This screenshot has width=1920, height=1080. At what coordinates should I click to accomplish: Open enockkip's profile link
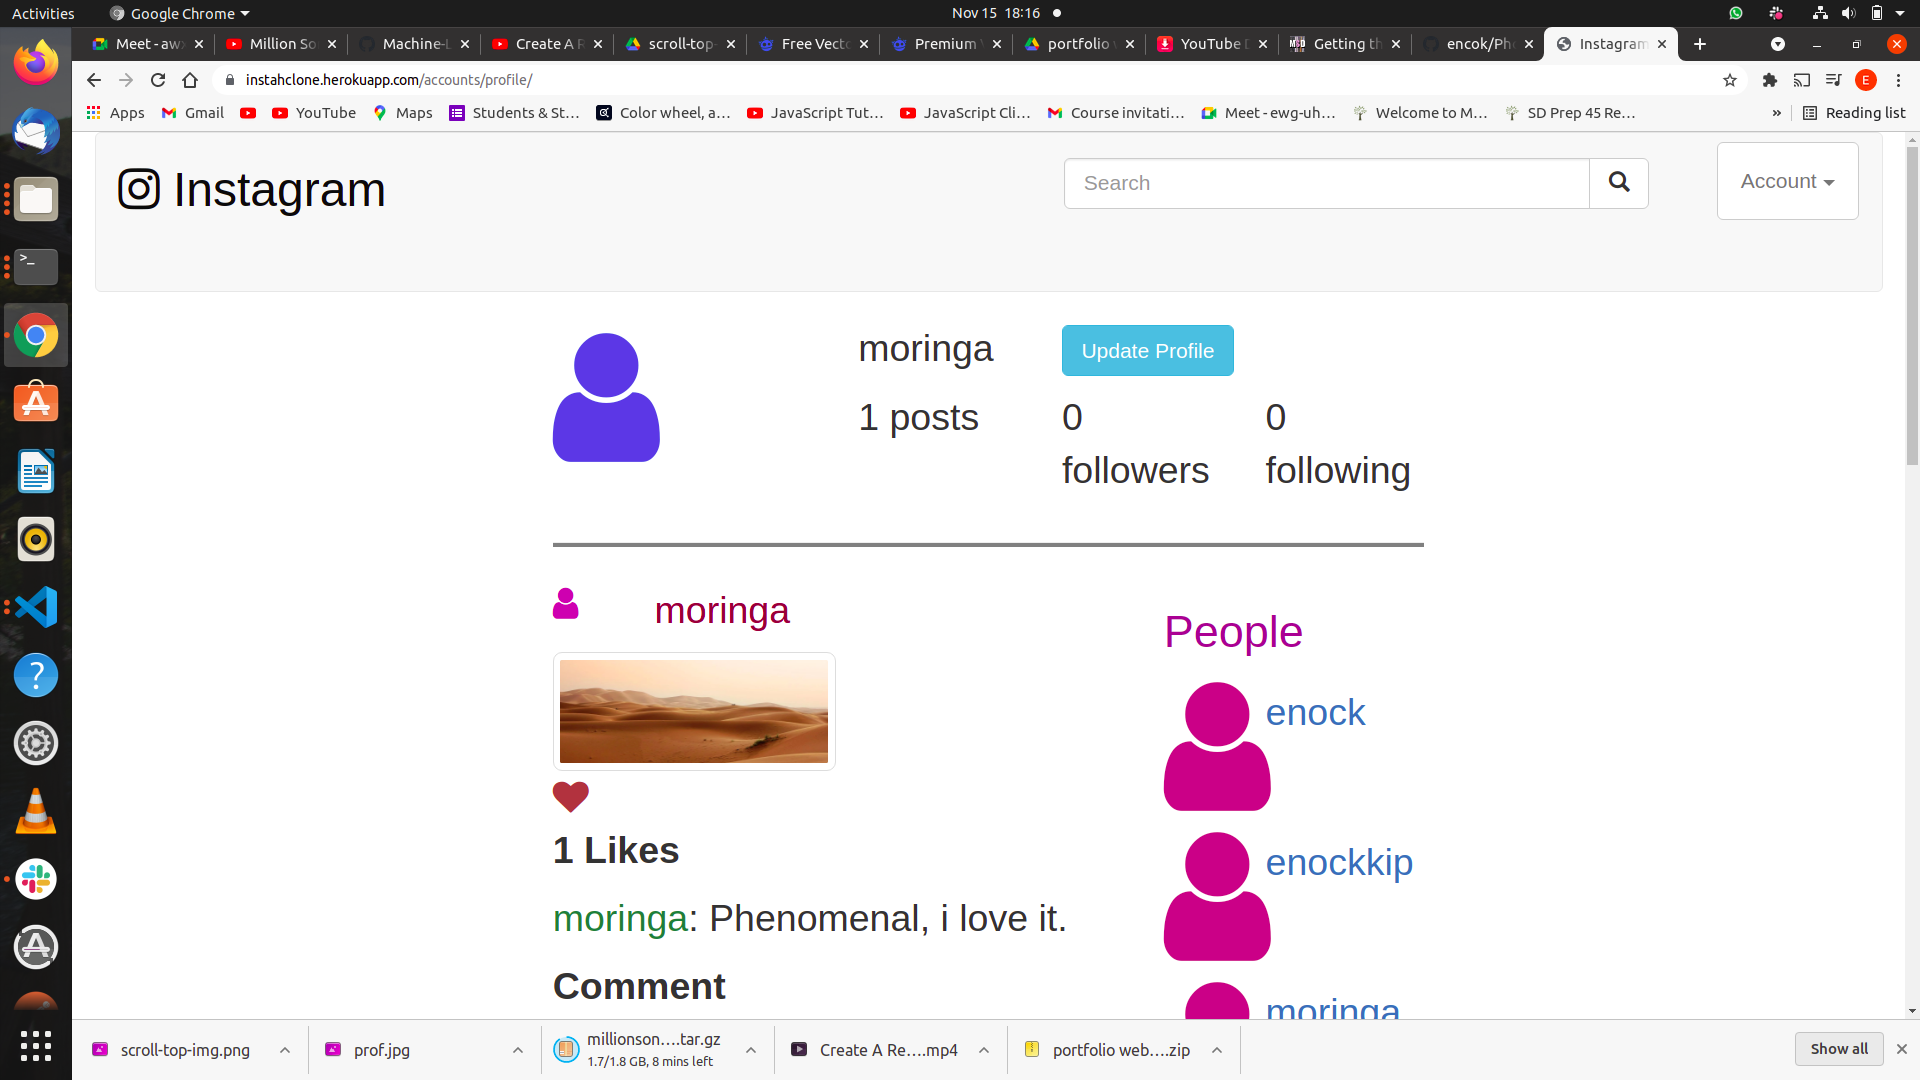[1338, 862]
